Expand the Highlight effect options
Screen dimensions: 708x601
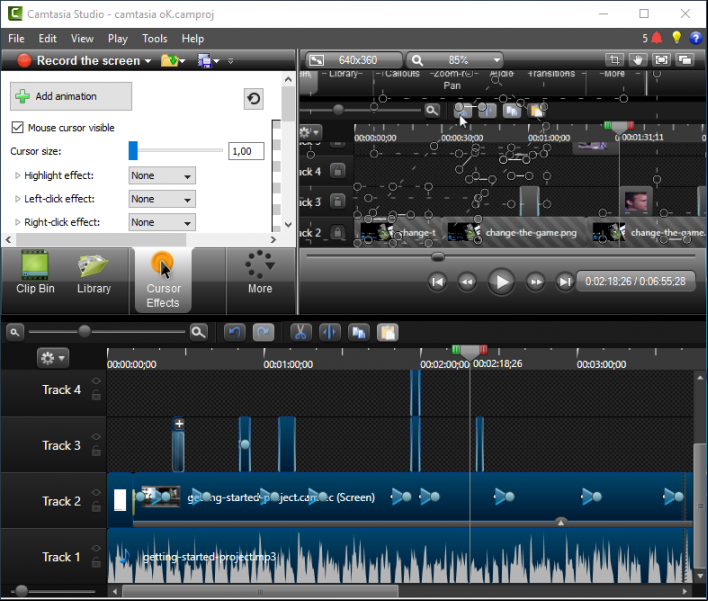18,175
